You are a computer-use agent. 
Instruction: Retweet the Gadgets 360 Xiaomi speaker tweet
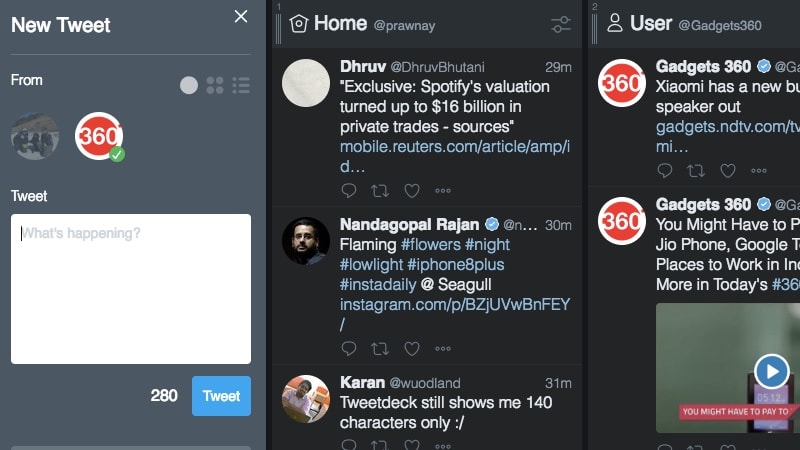click(x=696, y=171)
